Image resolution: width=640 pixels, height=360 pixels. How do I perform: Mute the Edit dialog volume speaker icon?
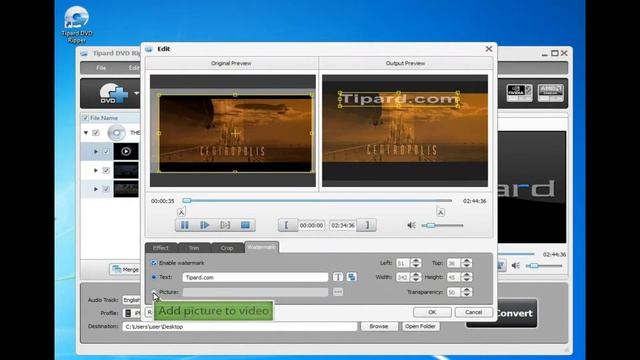point(411,225)
